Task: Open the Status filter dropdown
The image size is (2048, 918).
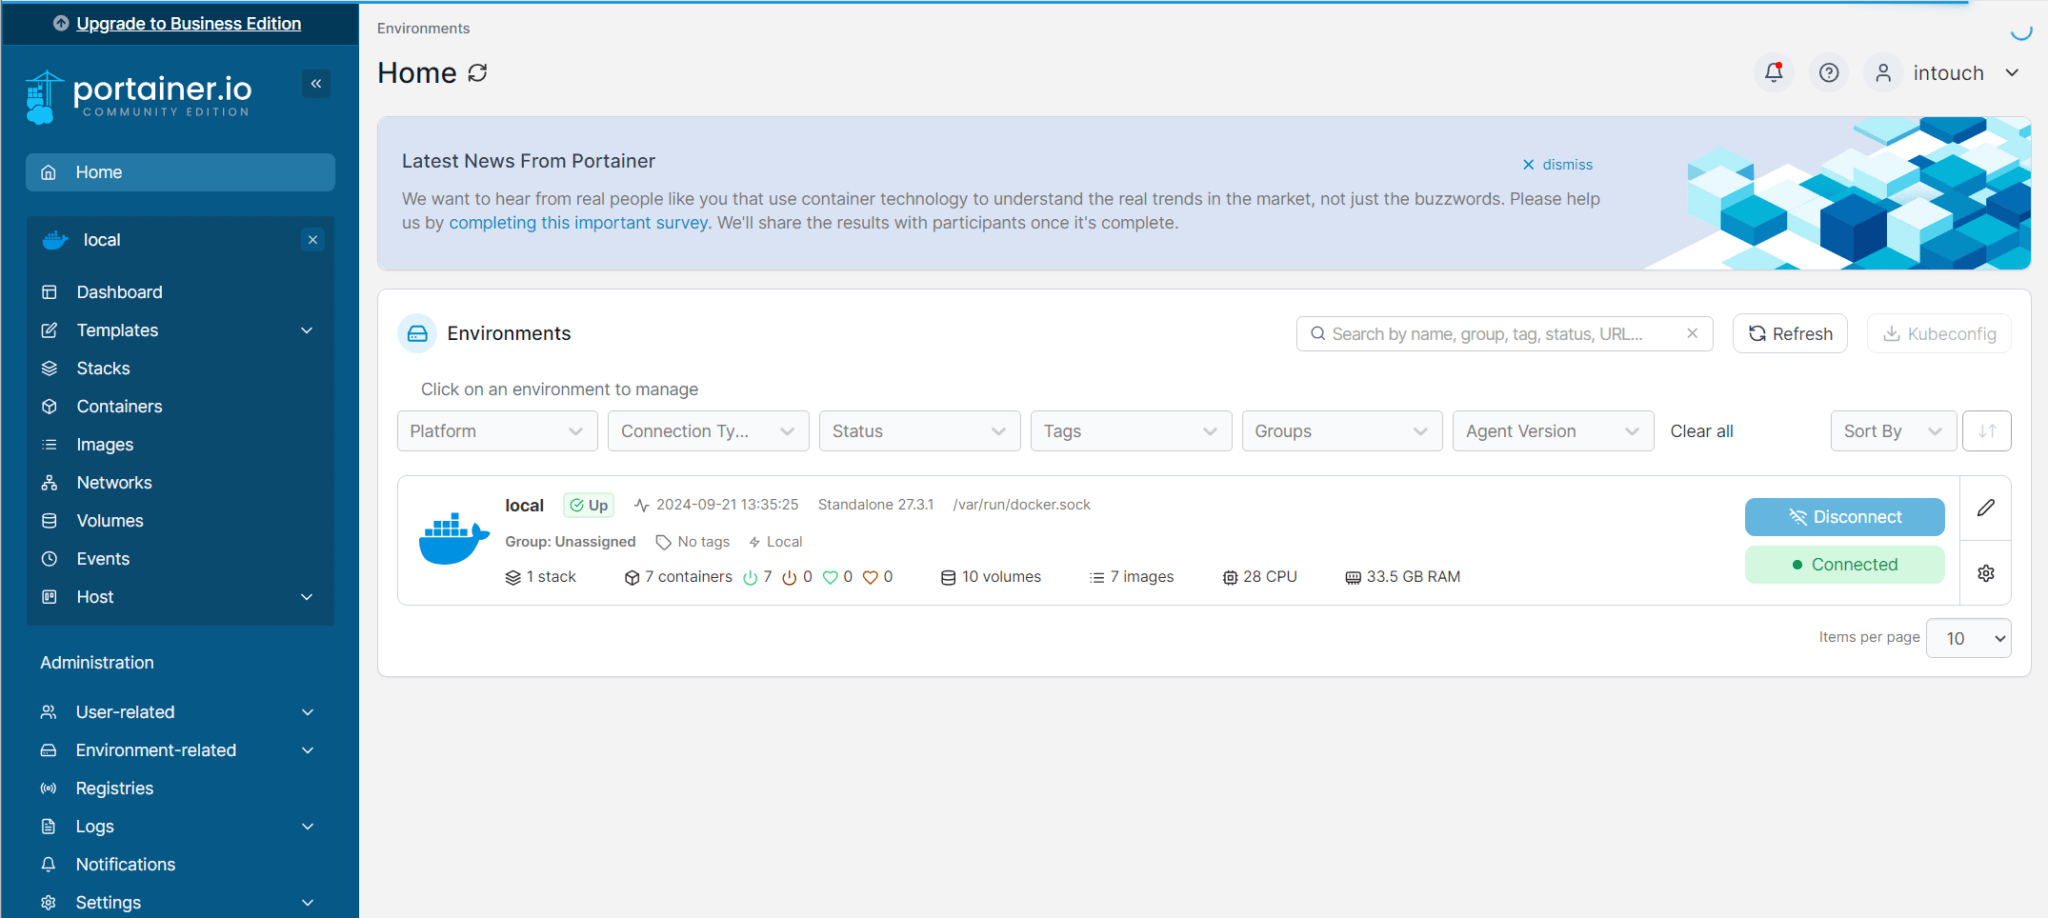Action: tap(918, 431)
